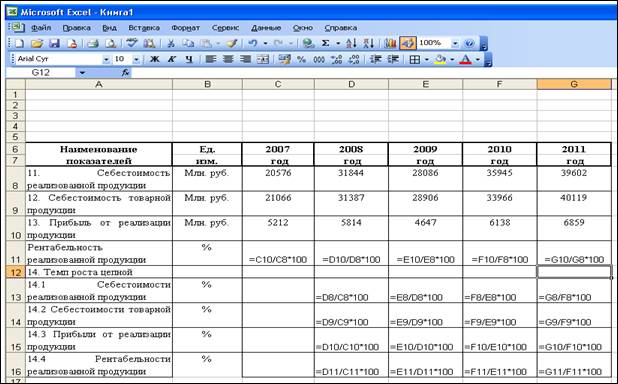Sort descending with the Z-A icon
This screenshot has height=384, width=618.
point(369,43)
